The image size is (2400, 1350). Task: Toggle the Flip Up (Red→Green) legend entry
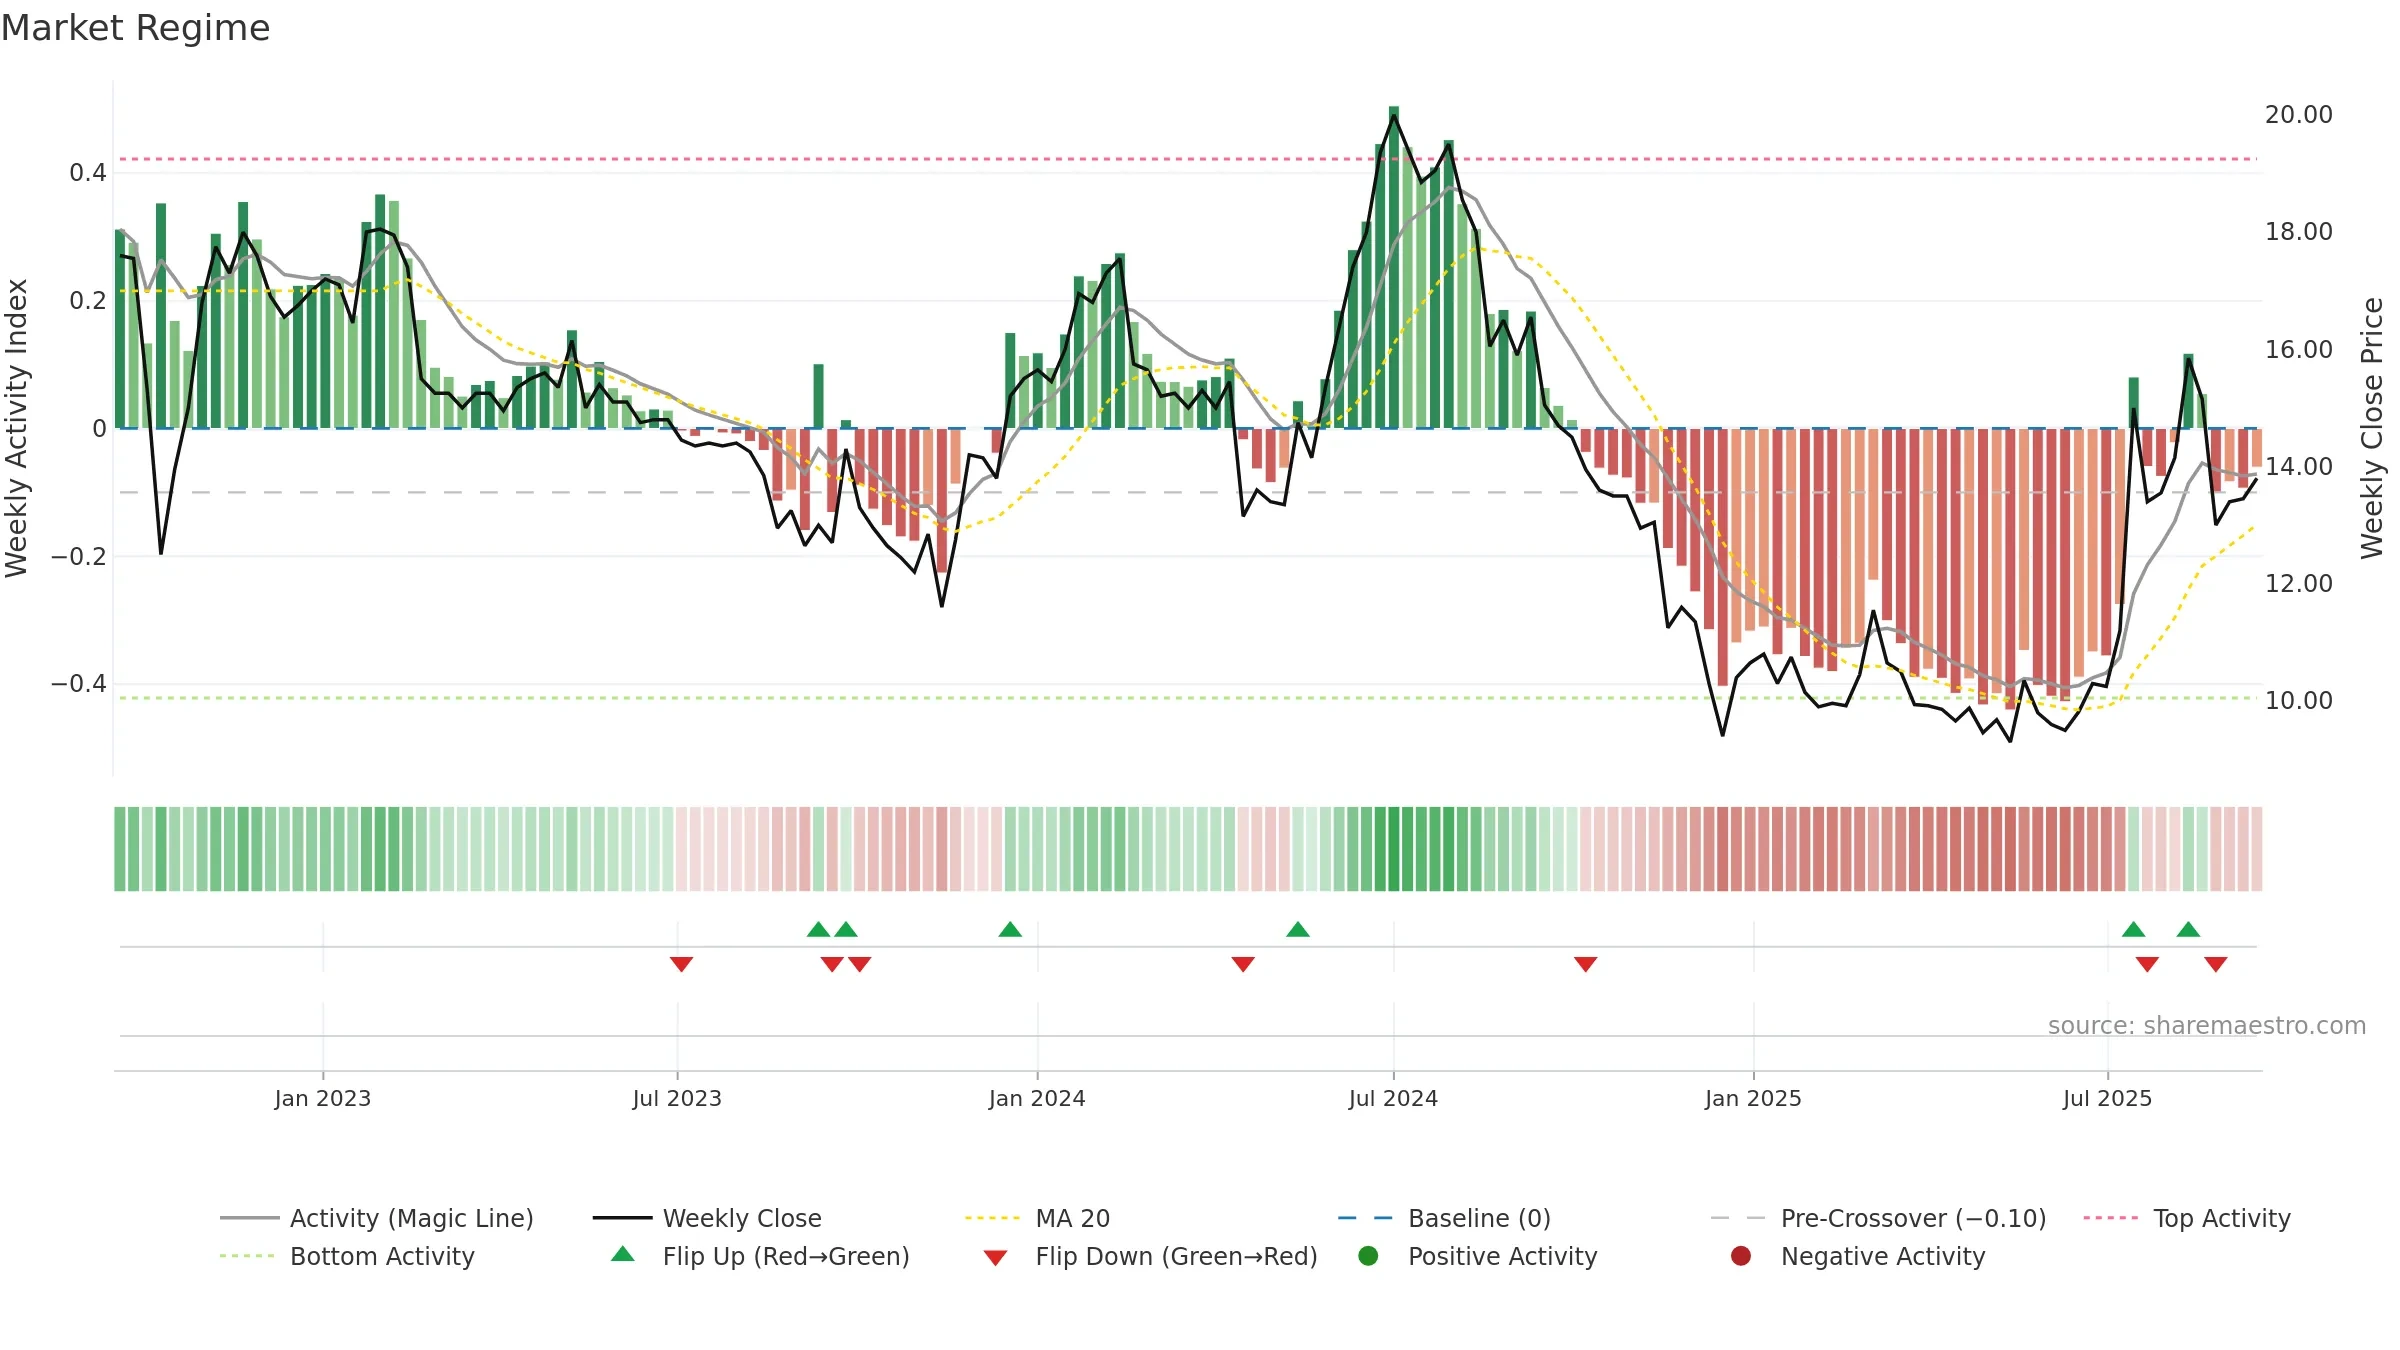[760, 1256]
